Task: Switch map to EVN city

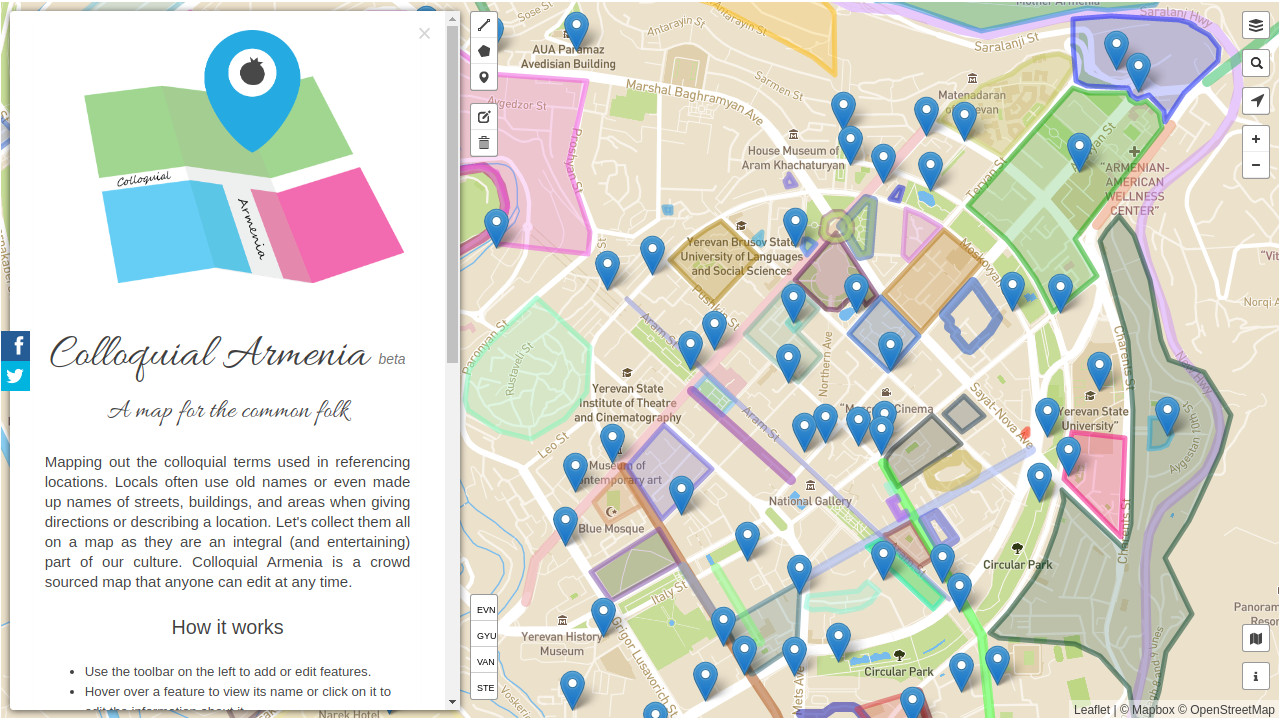Action: point(485,609)
